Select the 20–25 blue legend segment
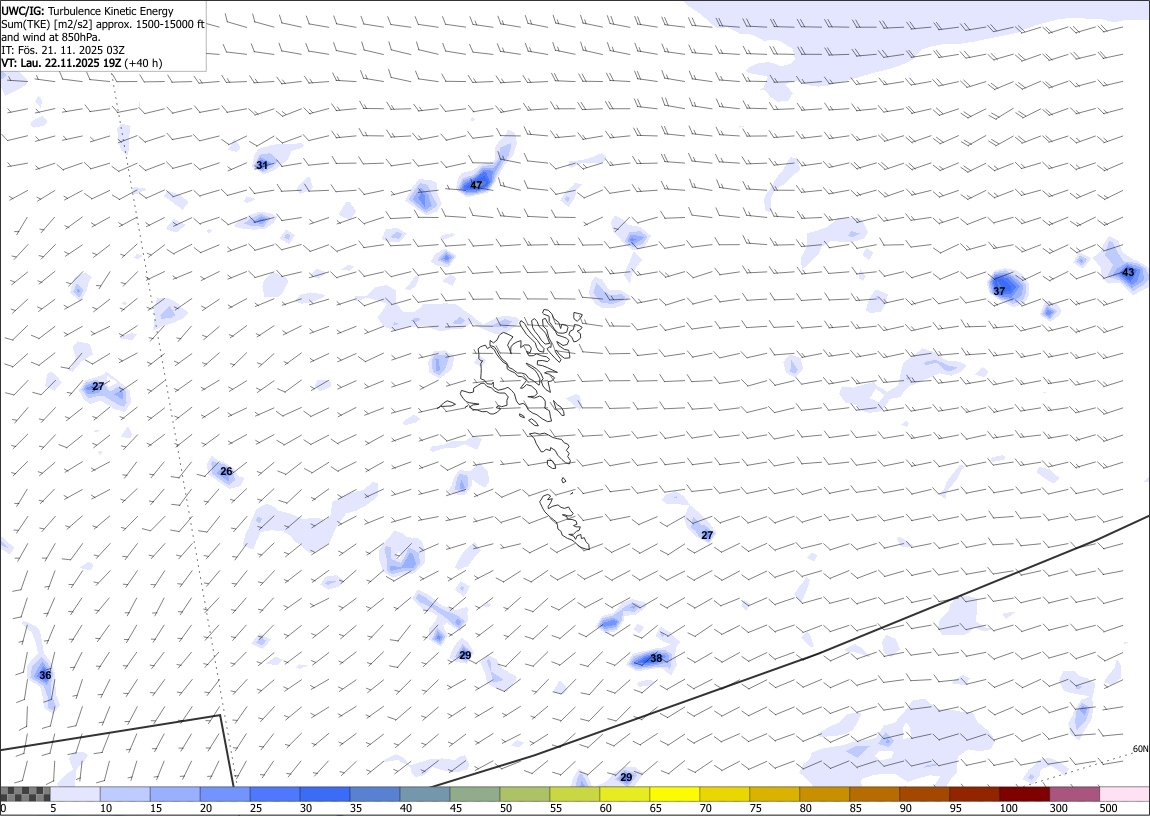1150x816 pixels. point(224,794)
